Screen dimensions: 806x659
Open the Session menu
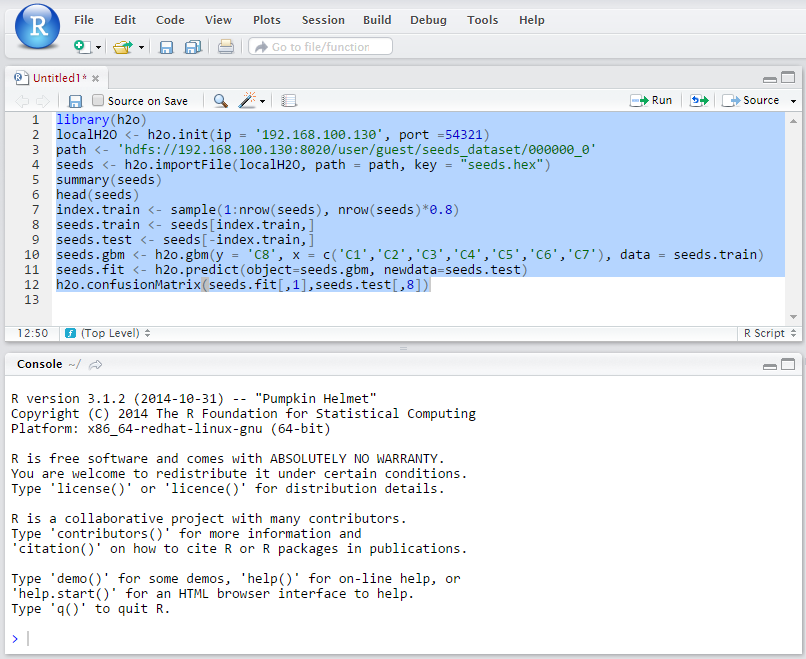[x=323, y=19]
